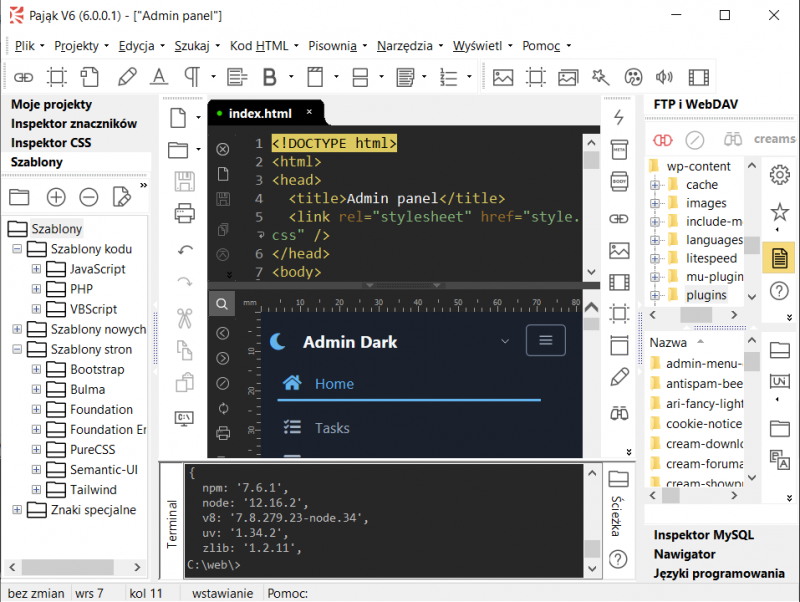Viewport: 800px width, 602px height.
Task: Collapse the Szablony kodu node
Action: click(x=17, y=249)
